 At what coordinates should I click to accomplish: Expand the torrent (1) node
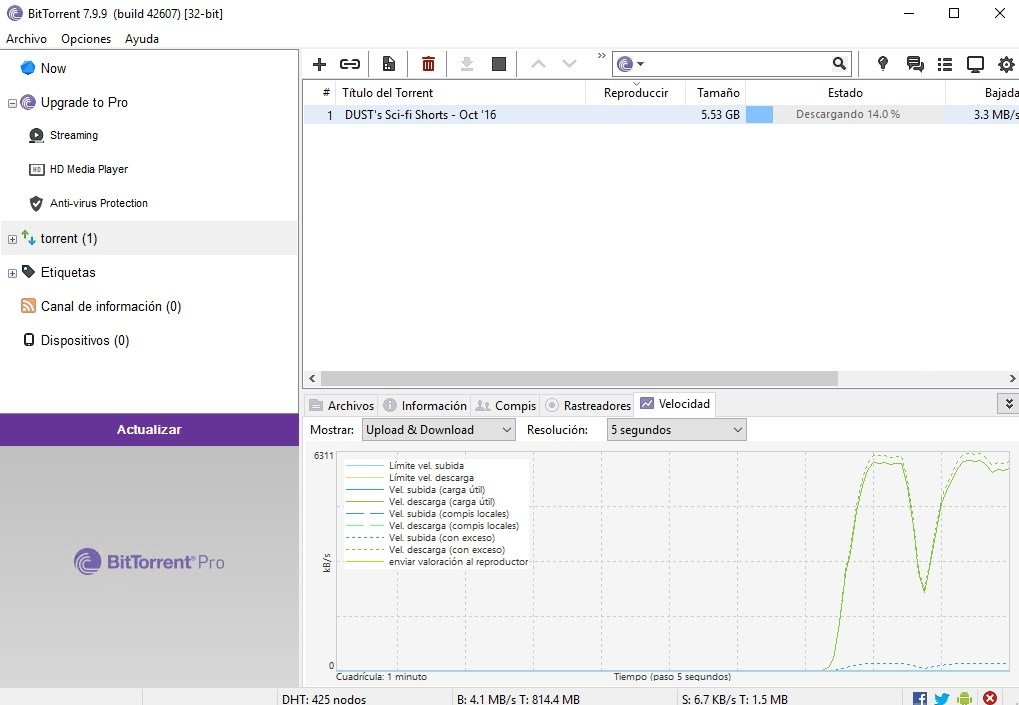pos(12,240)
